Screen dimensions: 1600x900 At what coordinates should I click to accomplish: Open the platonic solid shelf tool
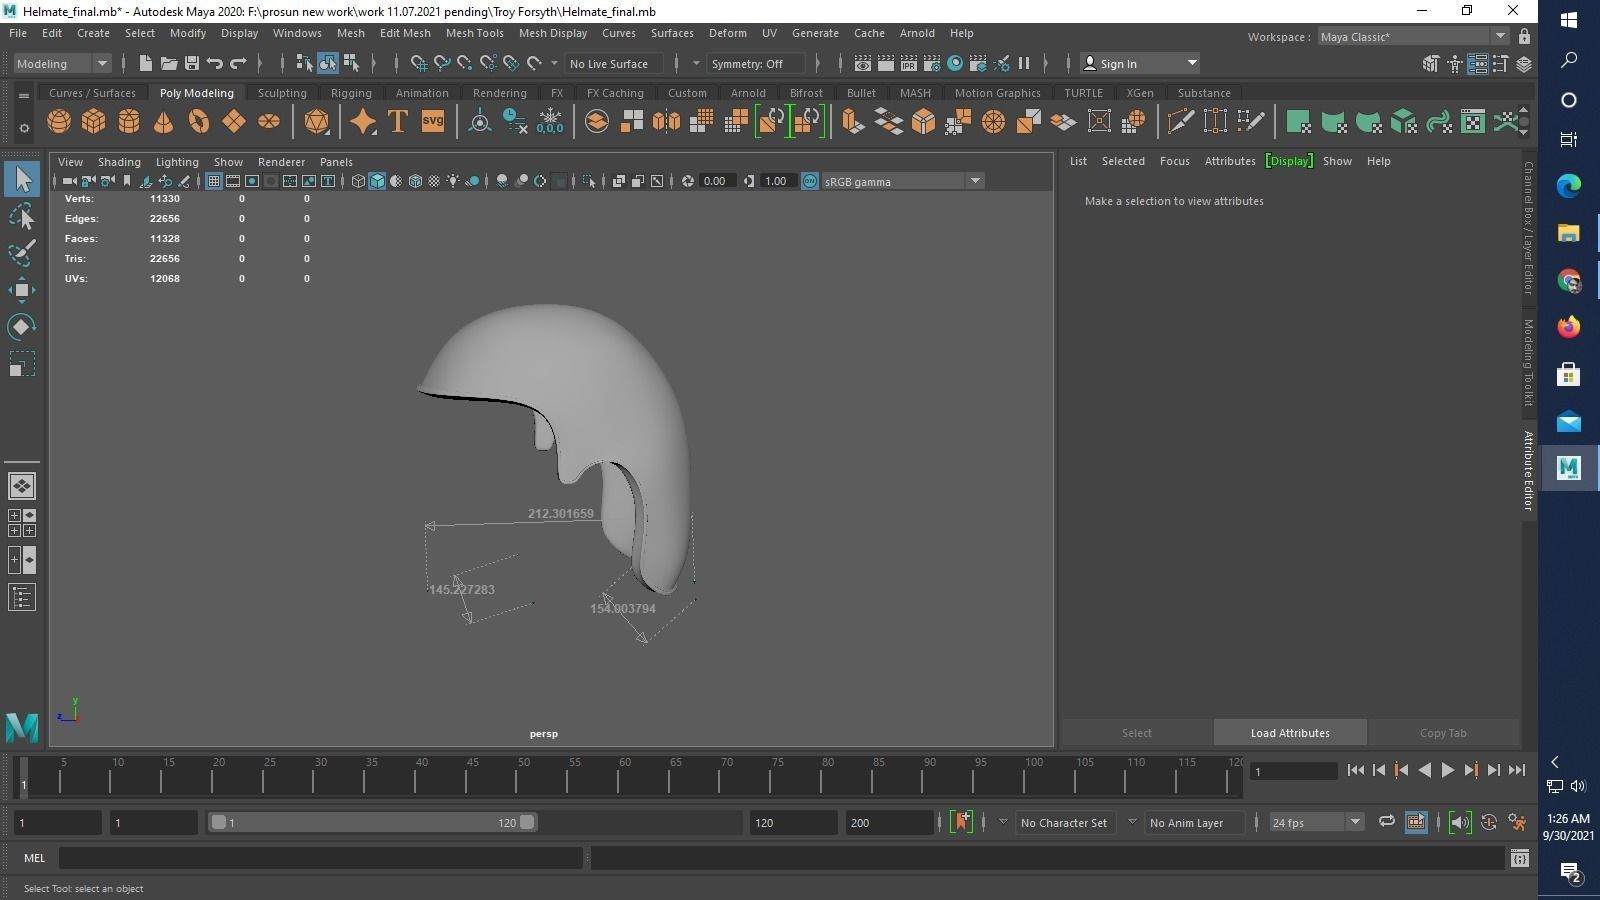click(316, 122)
